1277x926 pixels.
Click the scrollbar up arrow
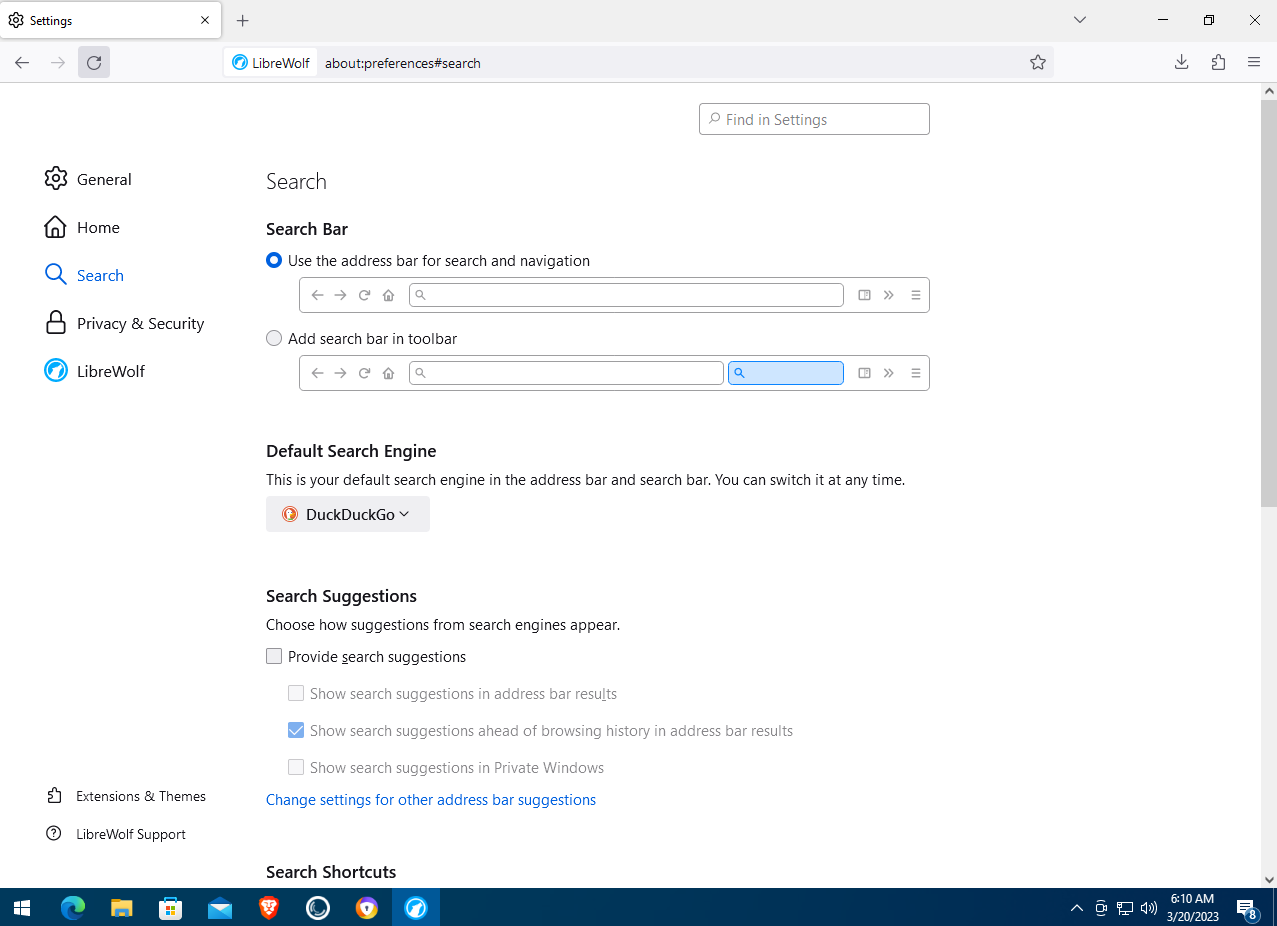click(x=1269, y=91)
